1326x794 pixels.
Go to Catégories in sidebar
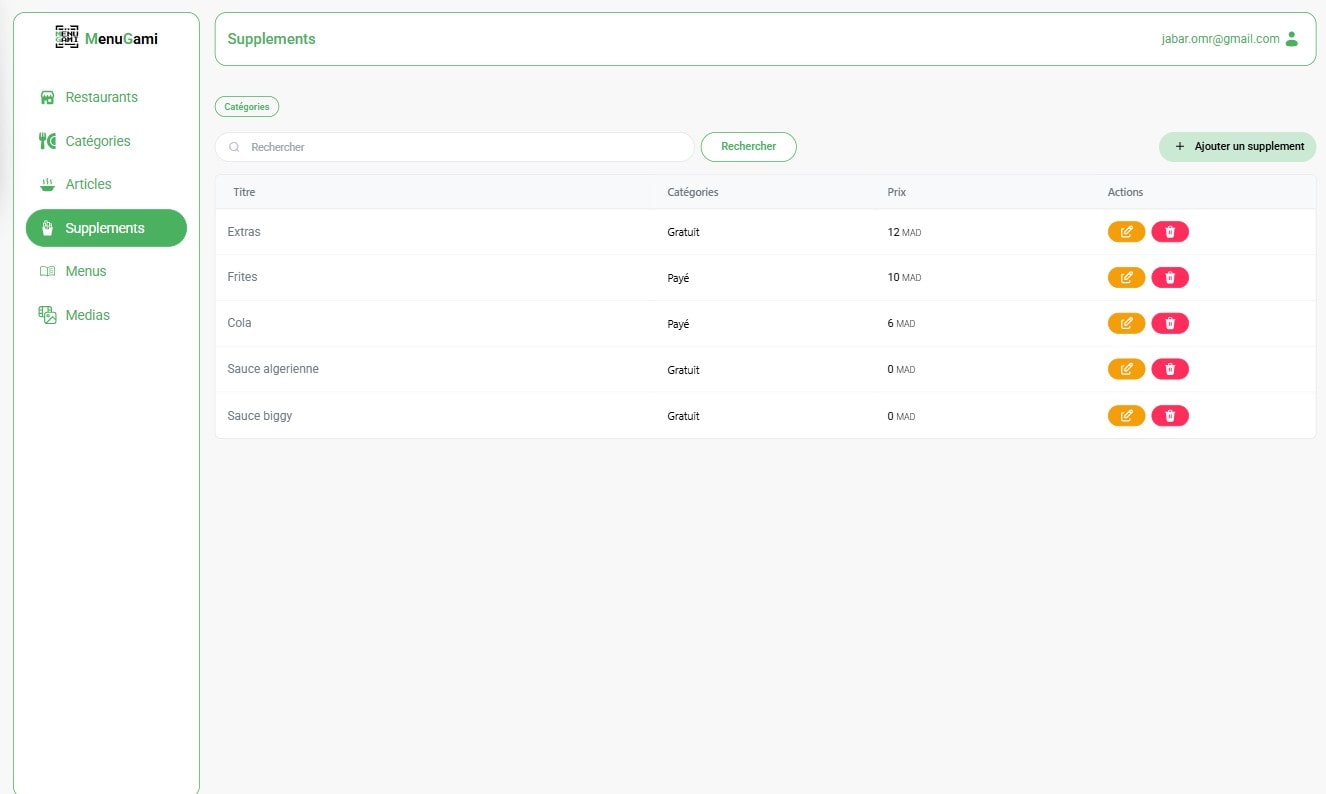click(x=97, y=141)
